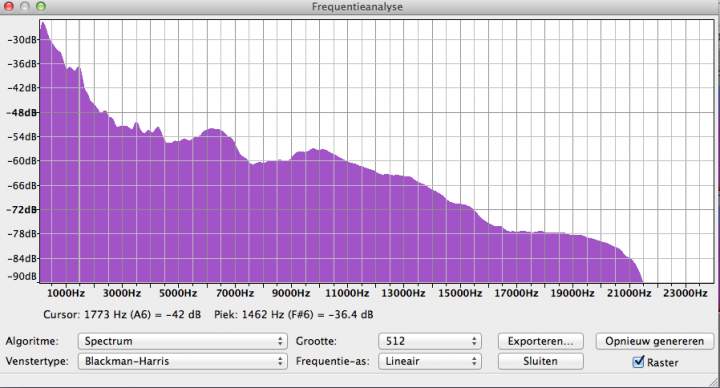Viewport: 720px width, 388px height.
Task: Click the Piek frequency readout text
Action: tap(293, 315)
